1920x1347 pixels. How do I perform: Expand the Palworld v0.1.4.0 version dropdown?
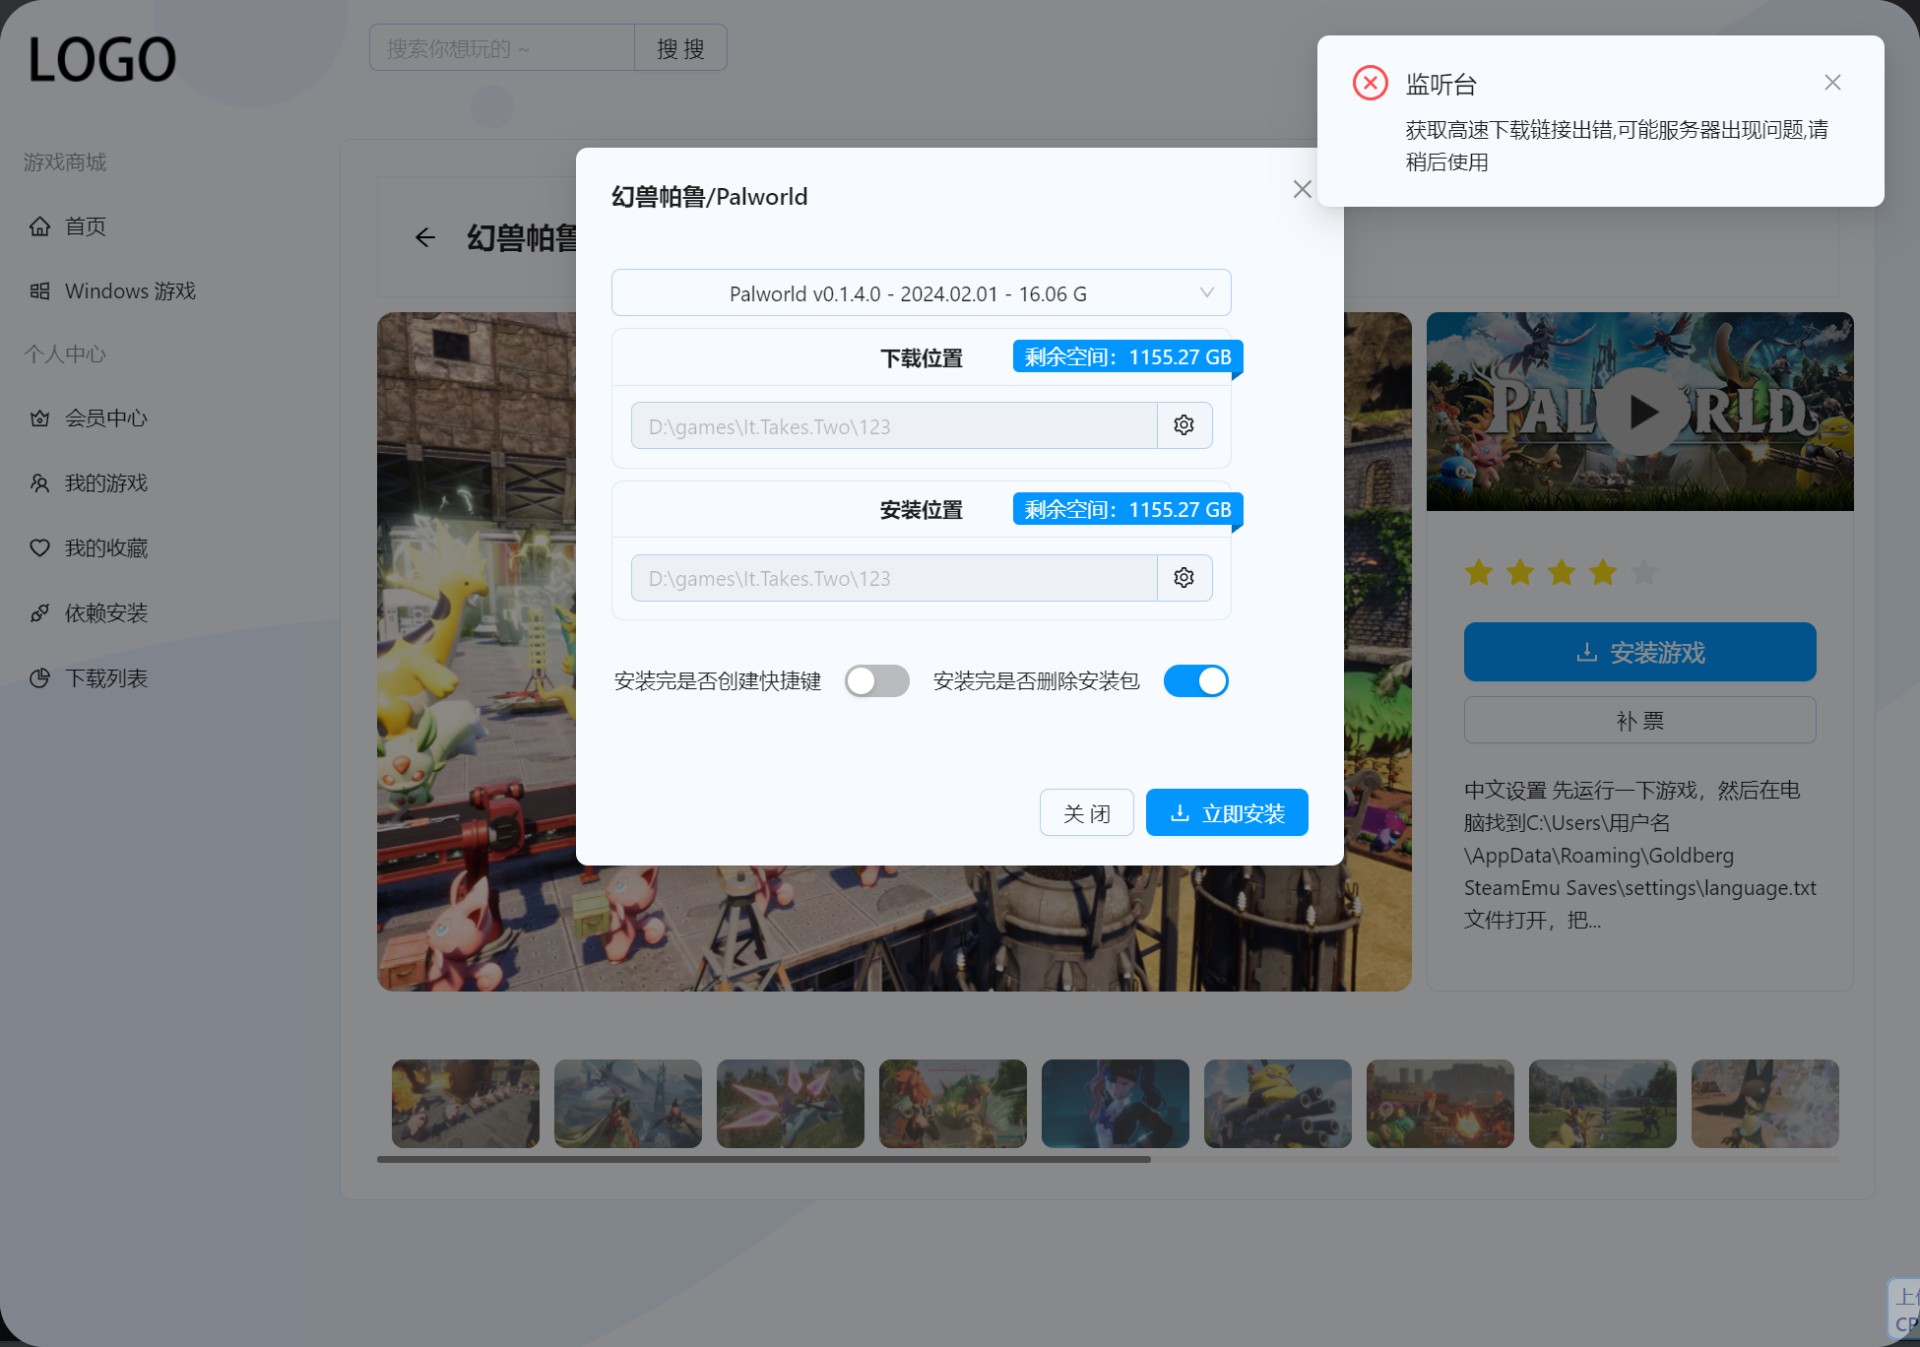coord(921,293)
